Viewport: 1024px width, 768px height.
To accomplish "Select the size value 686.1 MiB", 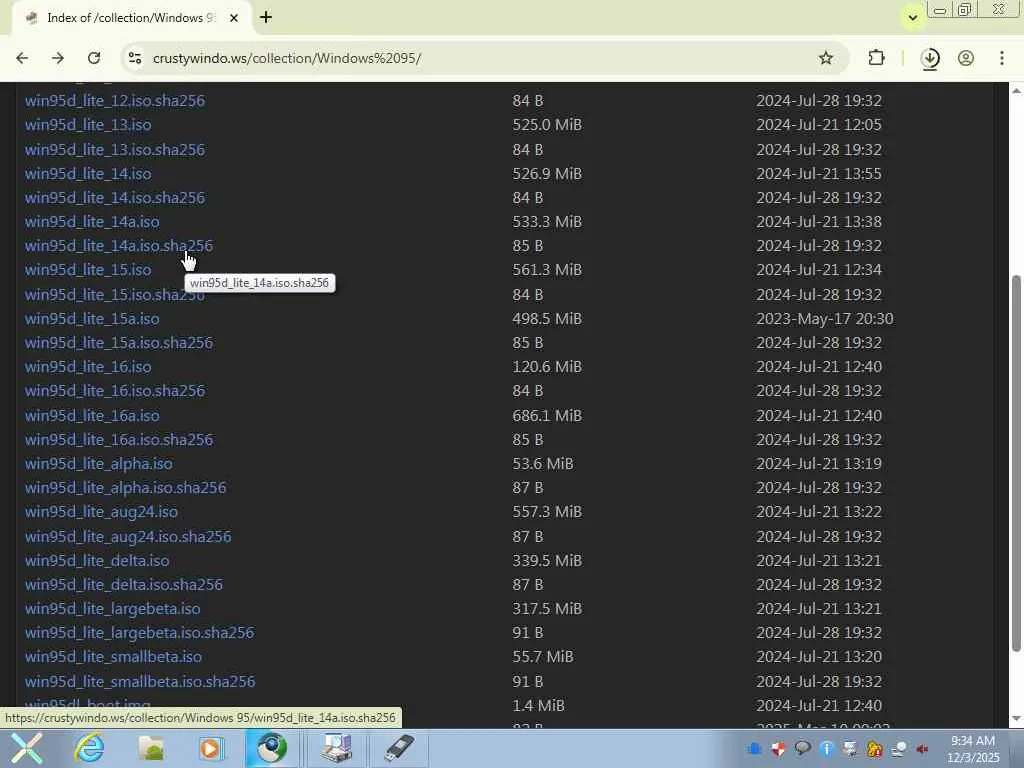I will [547, 416].
